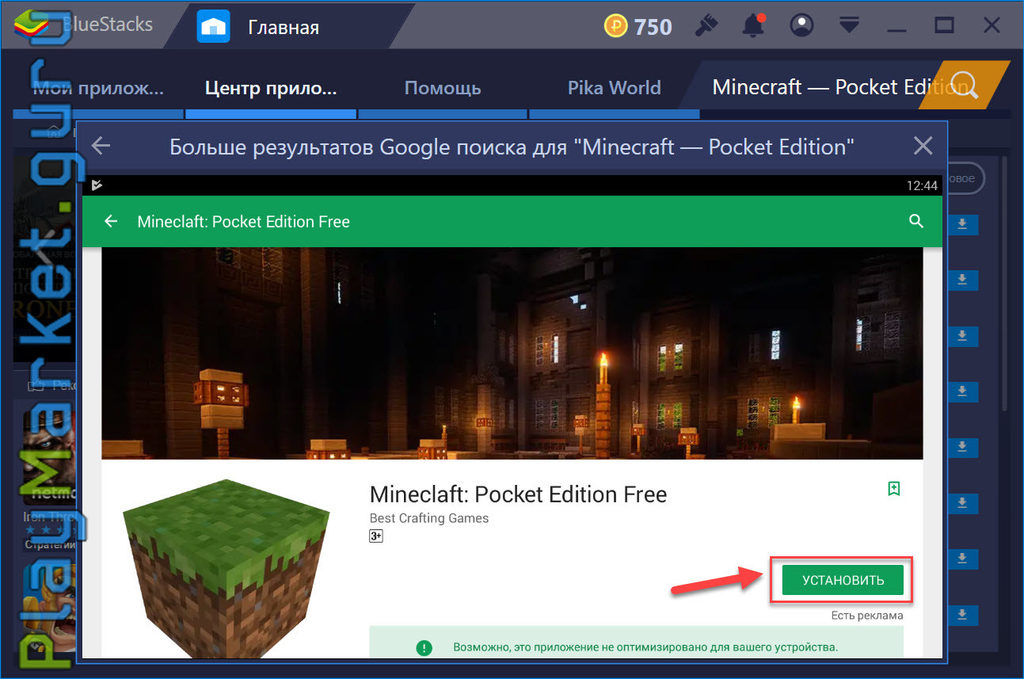Close the Google search results dialog
Screen dimensions: 1024x679
[923, 146]
